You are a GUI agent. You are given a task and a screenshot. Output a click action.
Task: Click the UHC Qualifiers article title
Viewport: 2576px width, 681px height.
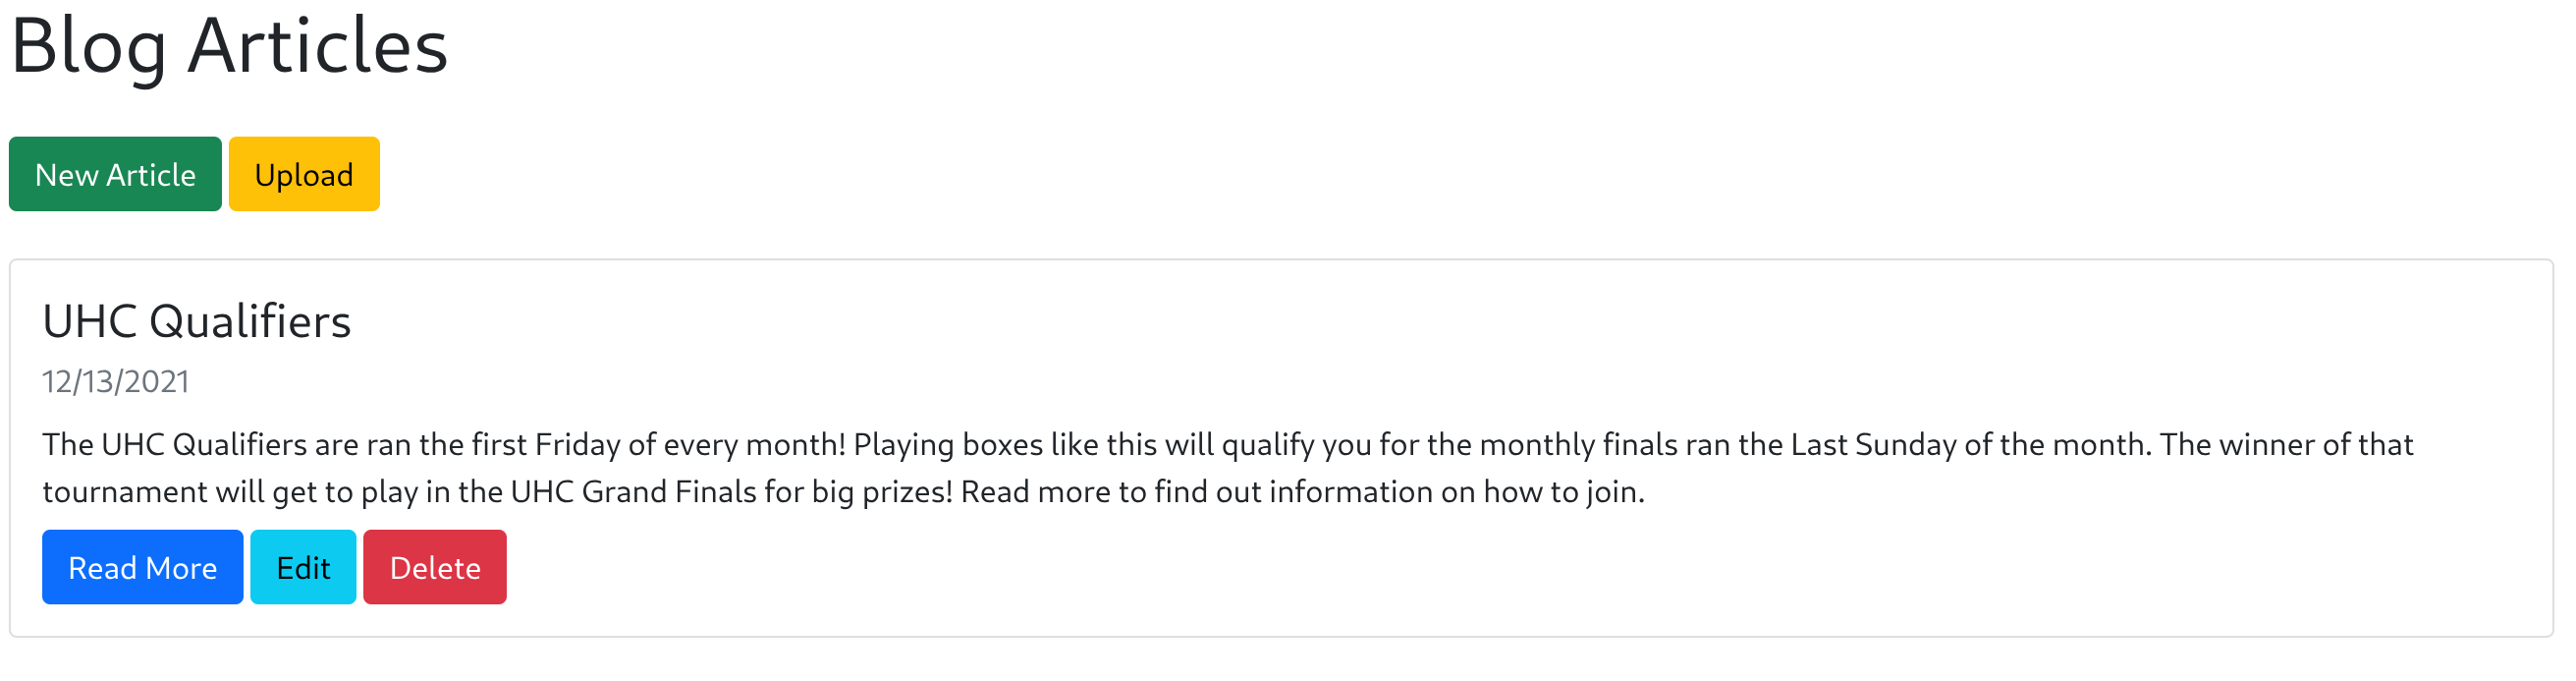[x=197, y=321]
